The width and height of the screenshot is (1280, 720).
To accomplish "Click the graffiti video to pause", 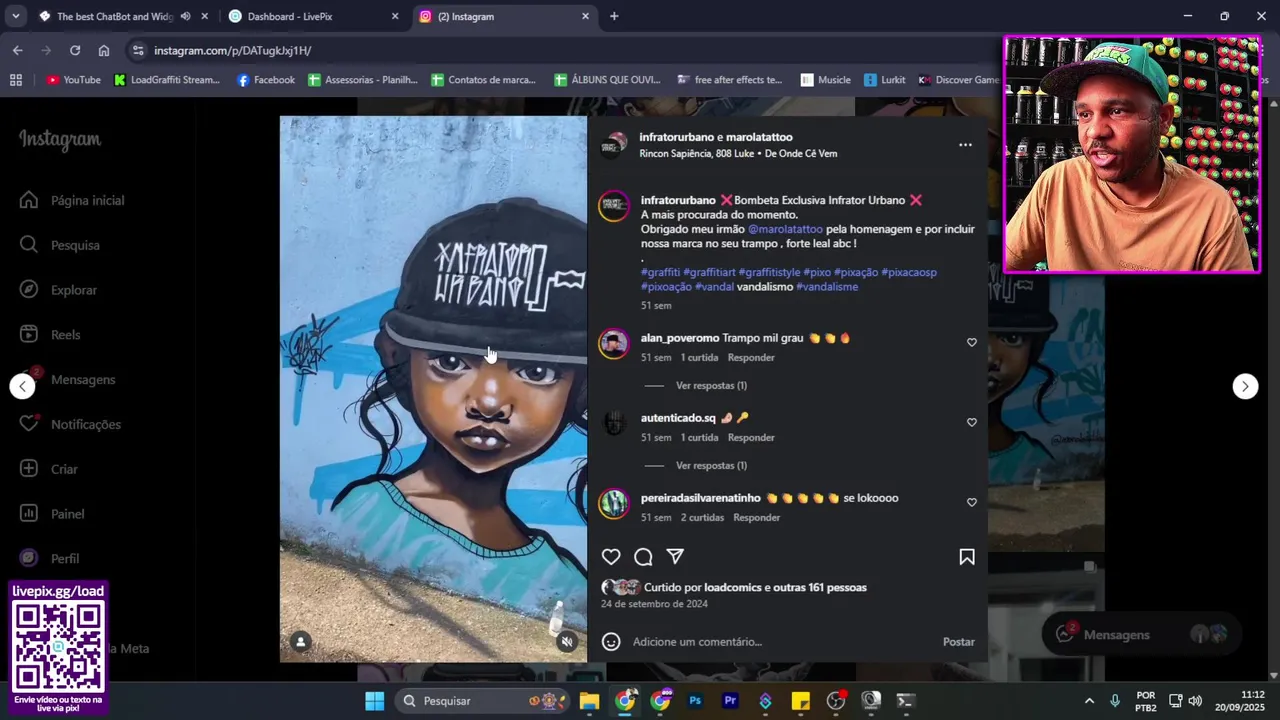I will (x=433, y=388).
